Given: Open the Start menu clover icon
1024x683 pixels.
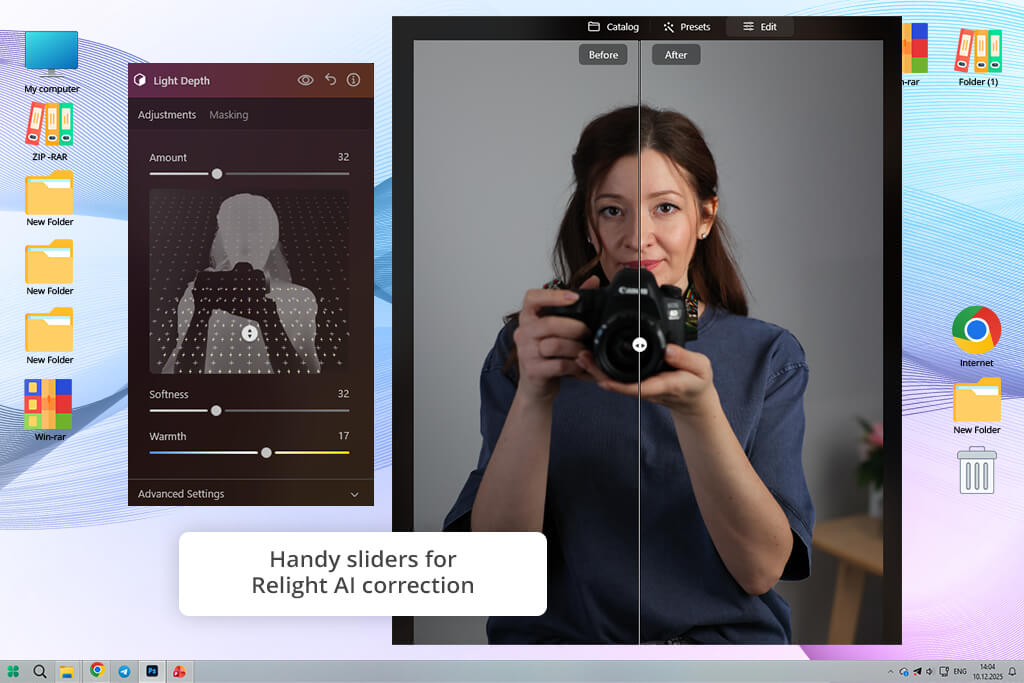Looking at the screenshot, I should click(12, 671).
